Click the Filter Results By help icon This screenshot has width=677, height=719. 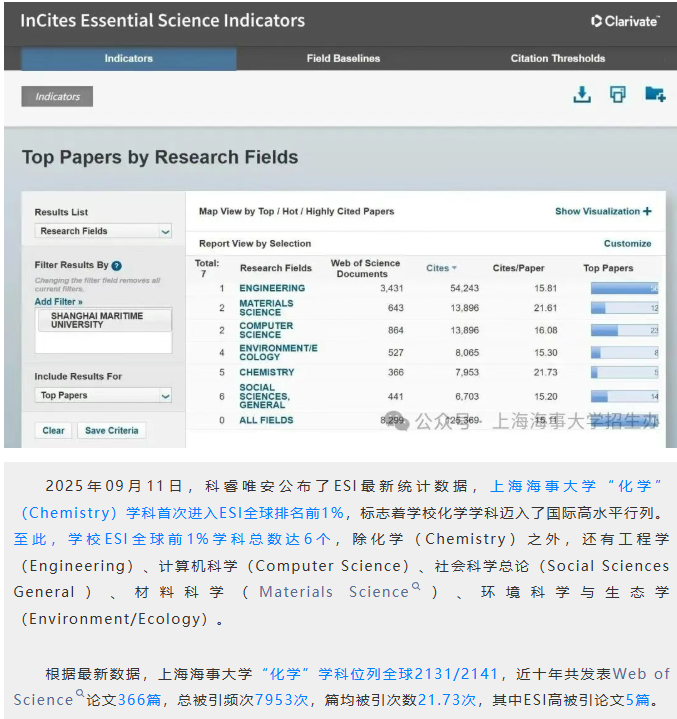(117, 266)
